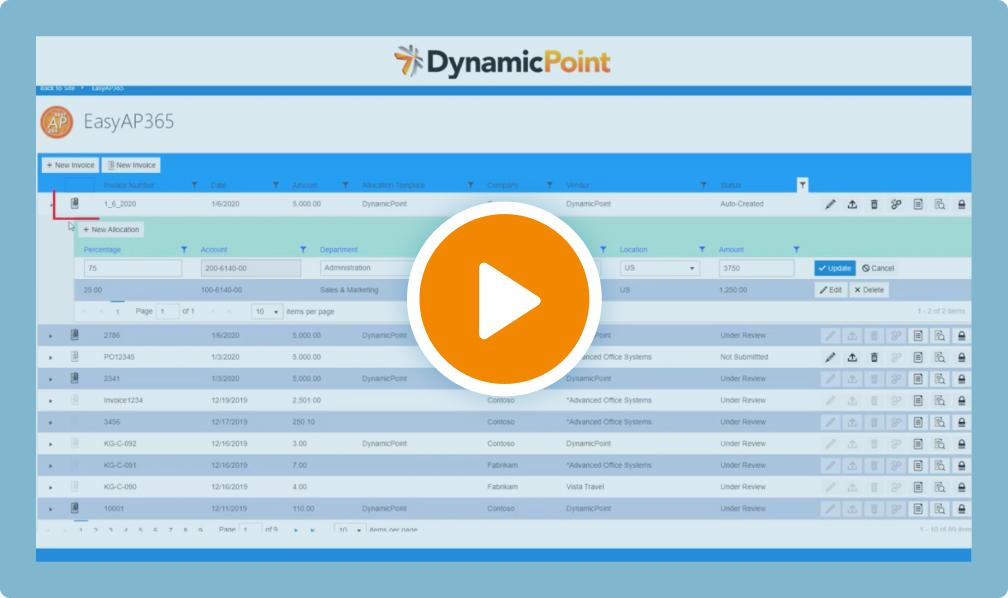Click the Account field 200-6140-00

[251, 268]
